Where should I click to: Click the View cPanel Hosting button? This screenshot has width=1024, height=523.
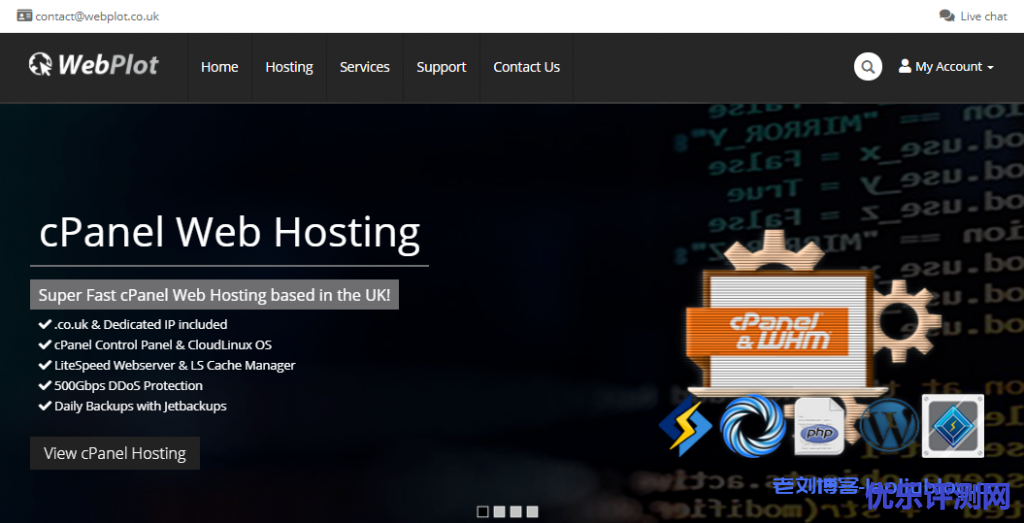pos(115,453)
